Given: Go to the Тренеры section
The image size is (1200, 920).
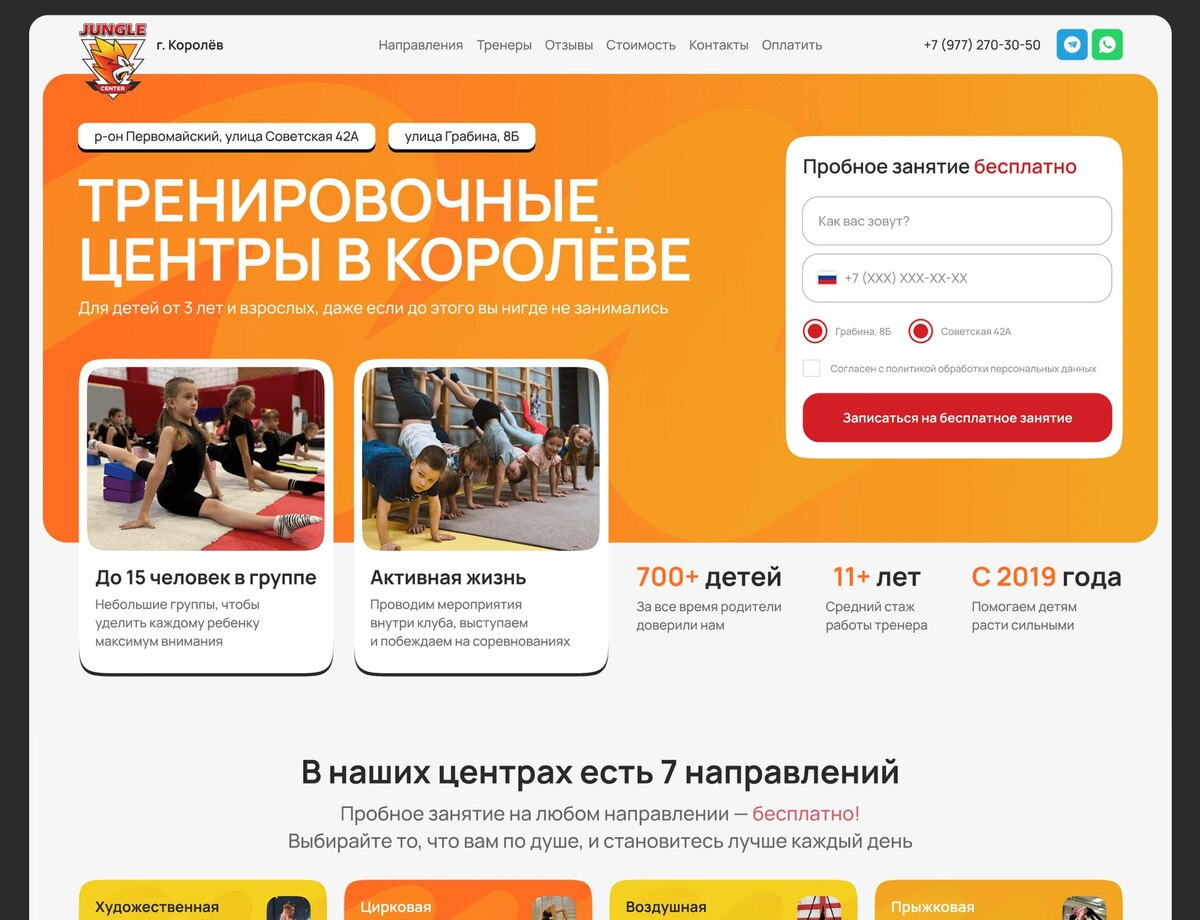Looking at the screenshot, I should point(504,45).
